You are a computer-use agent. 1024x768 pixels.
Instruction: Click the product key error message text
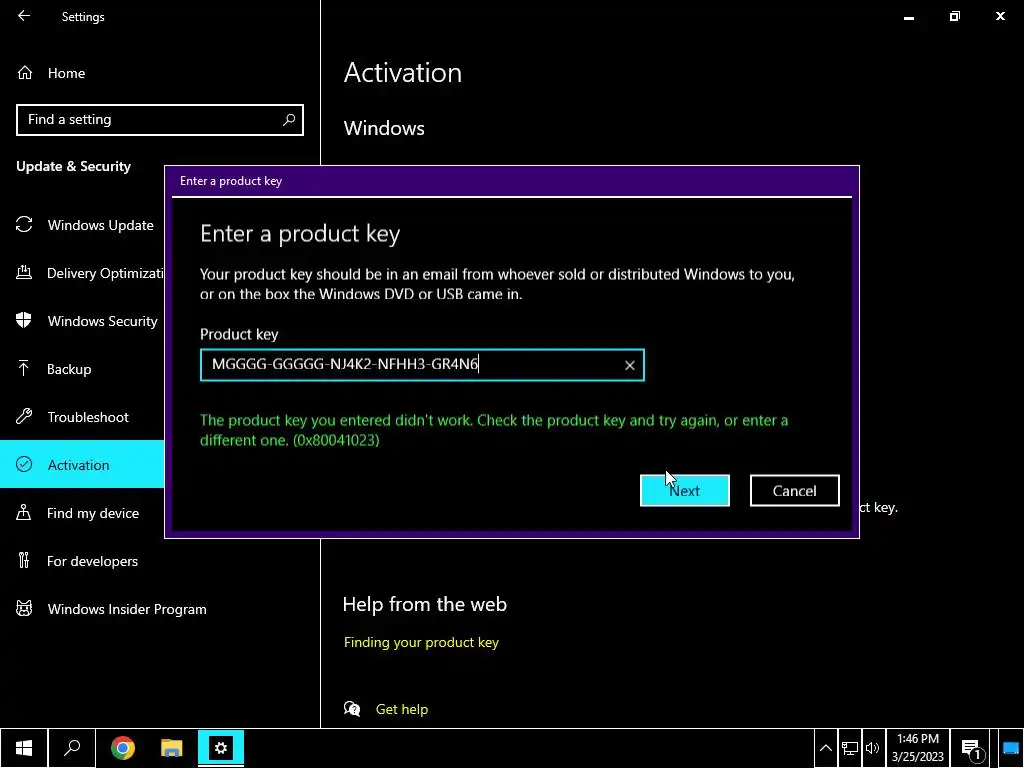click(494, 430)
